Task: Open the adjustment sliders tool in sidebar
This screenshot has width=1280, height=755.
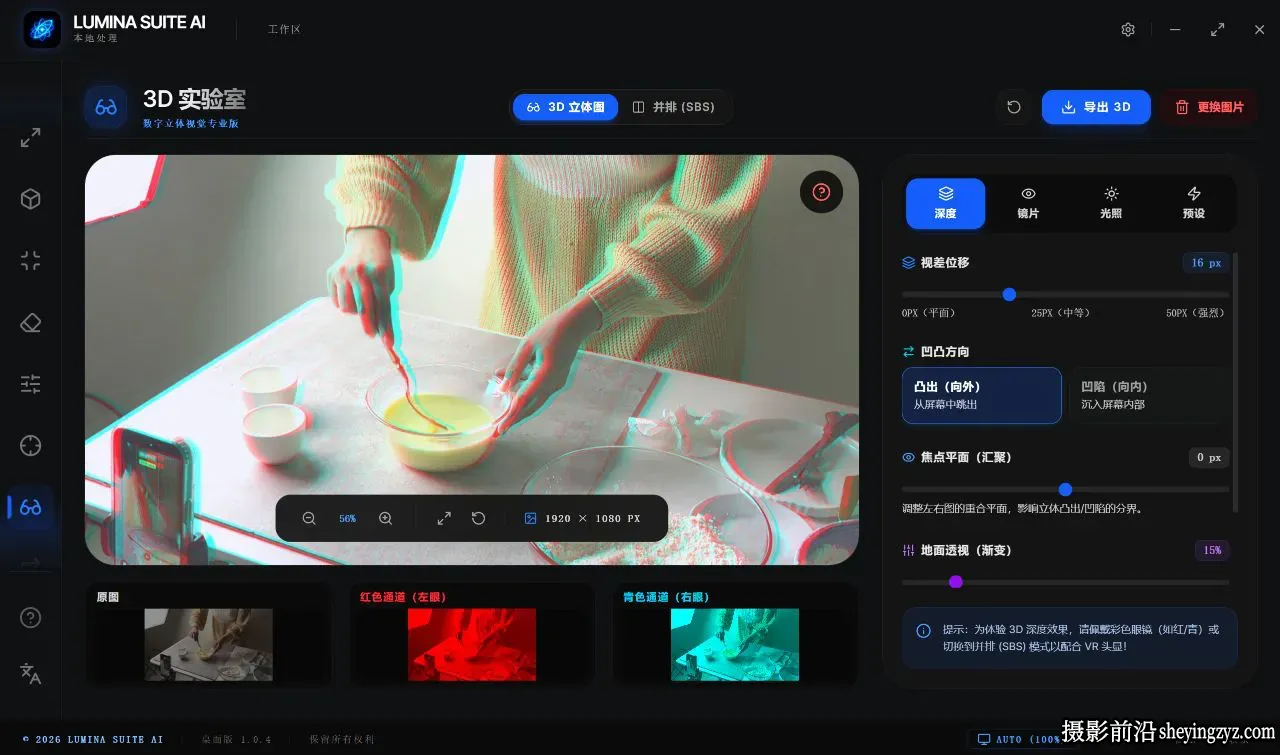Action: pos(31,383)
